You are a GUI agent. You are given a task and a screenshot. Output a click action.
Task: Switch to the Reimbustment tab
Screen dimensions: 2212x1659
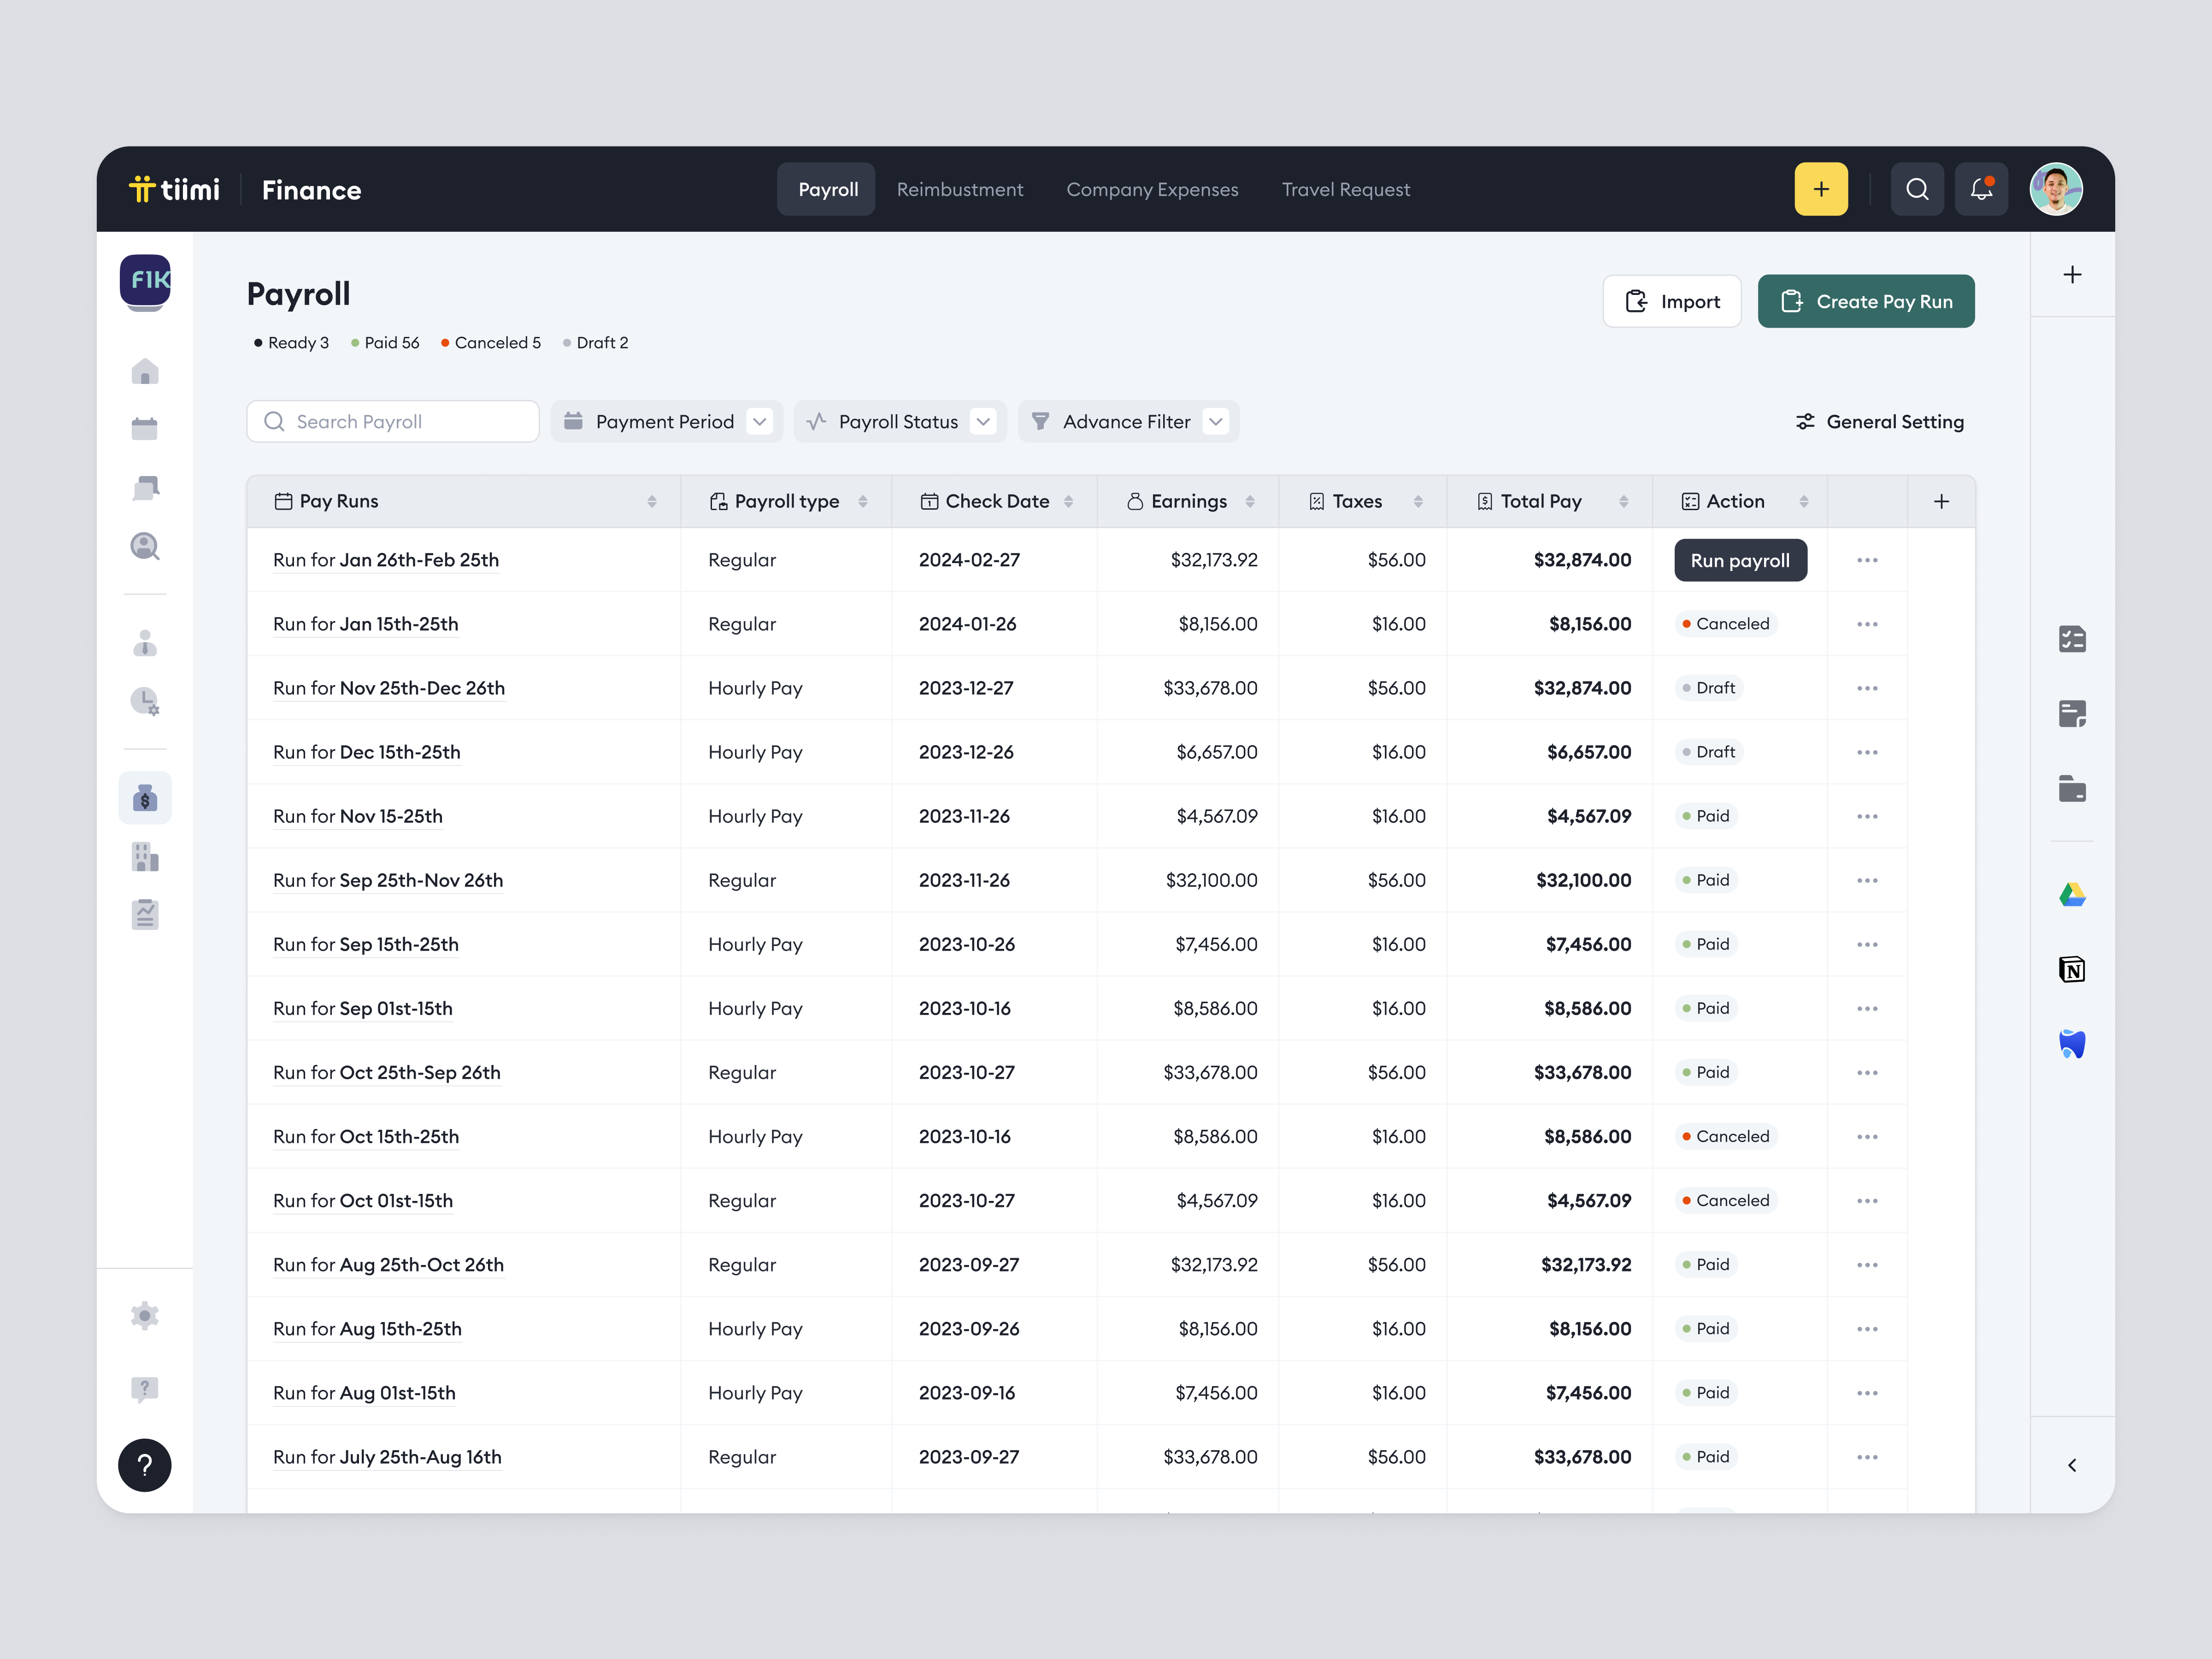pos(959,189)
